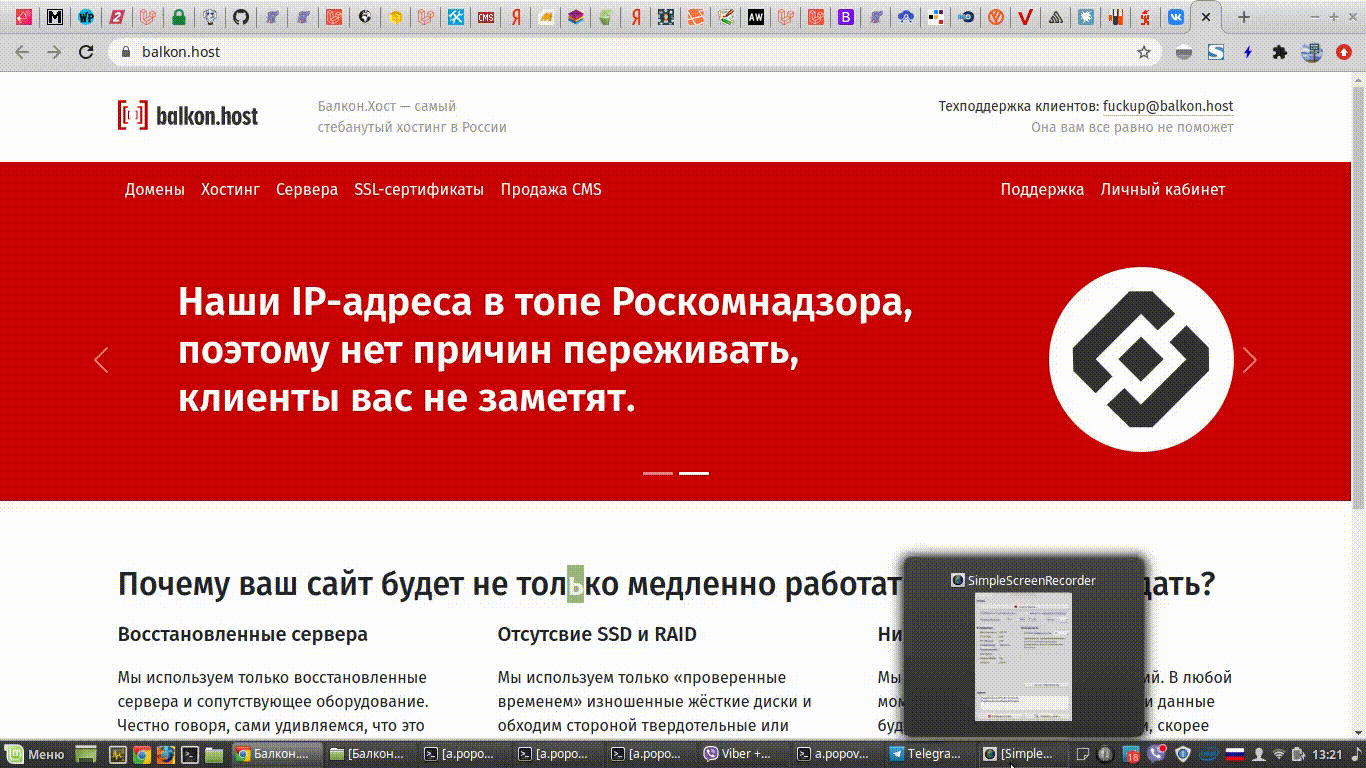1366x768 pixels.
Task: Open a new browser tab
Action: (x=1244, y=17)
